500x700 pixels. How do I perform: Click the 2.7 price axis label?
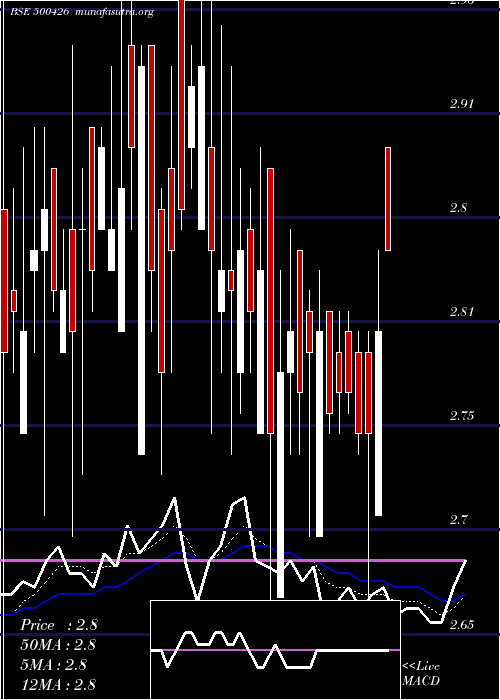[x=458, y=520]
